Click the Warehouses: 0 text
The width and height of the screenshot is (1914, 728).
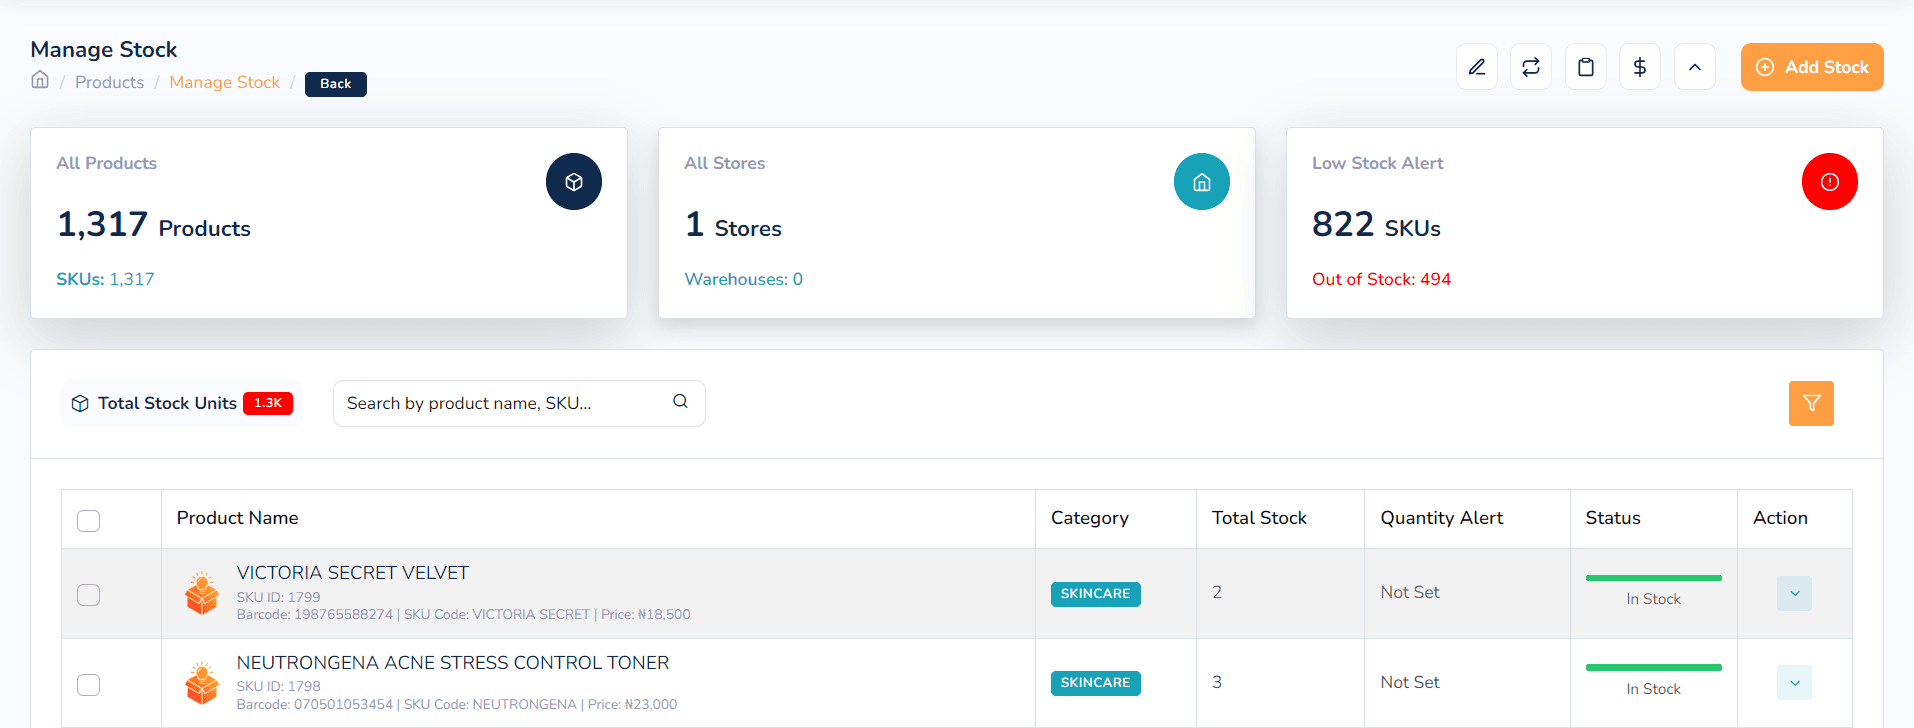point(743,279)
